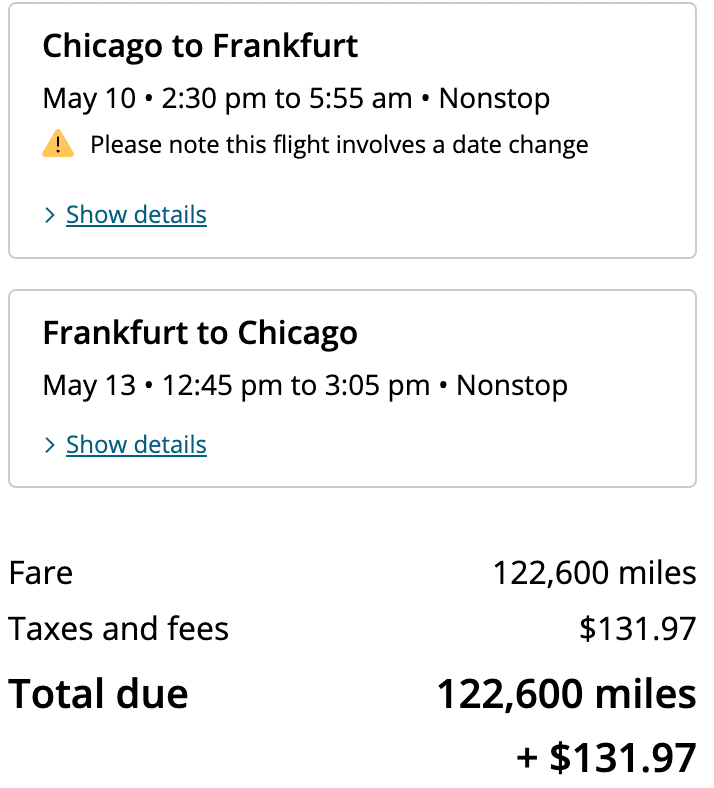The image size is (714, 788).
Task: Click the Total due label
Action: 98,694
